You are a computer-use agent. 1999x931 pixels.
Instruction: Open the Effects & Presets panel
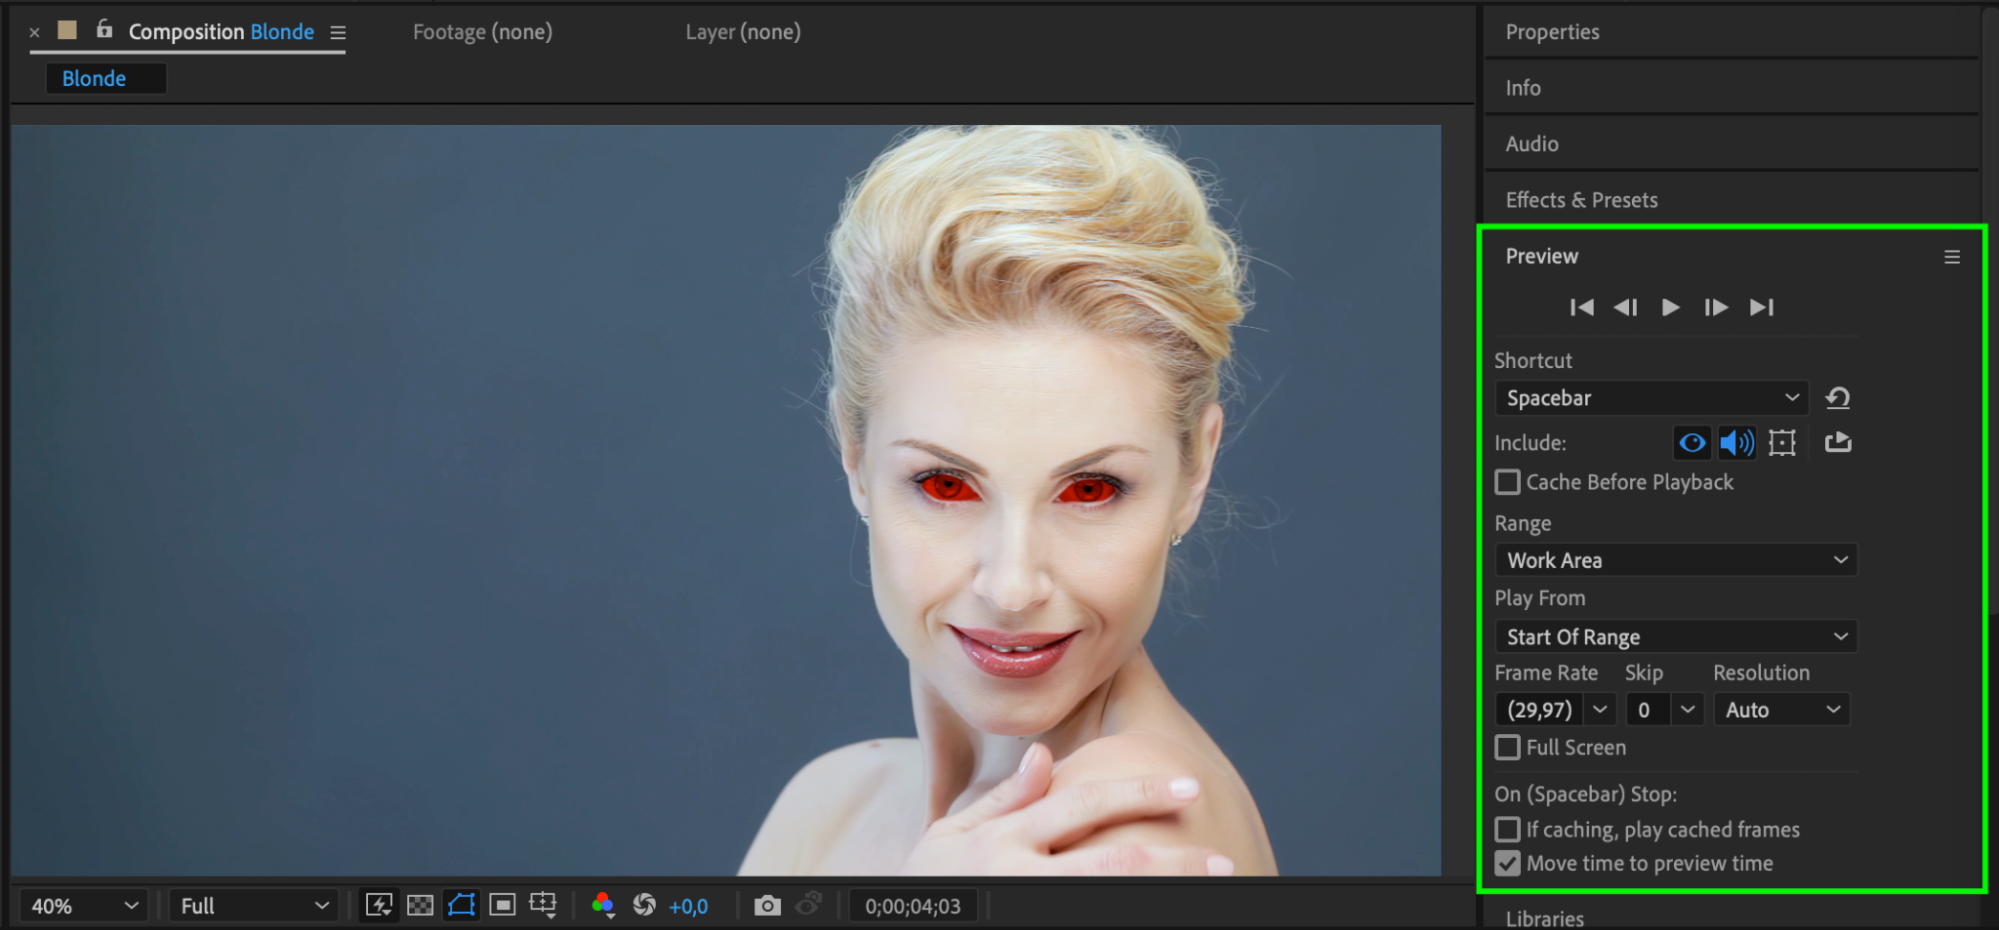pyautogui.click(x=1581, y=200)
